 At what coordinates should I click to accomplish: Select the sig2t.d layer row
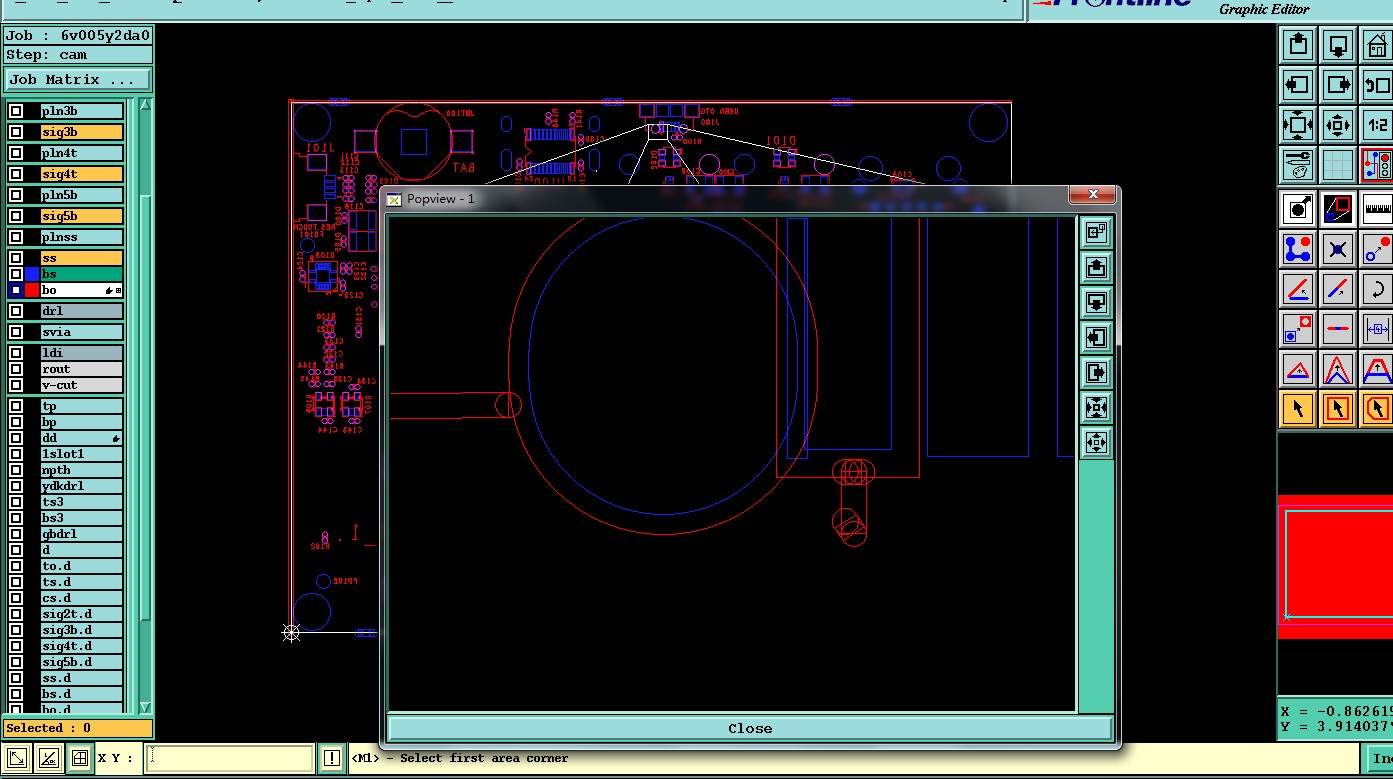point(81,614)
